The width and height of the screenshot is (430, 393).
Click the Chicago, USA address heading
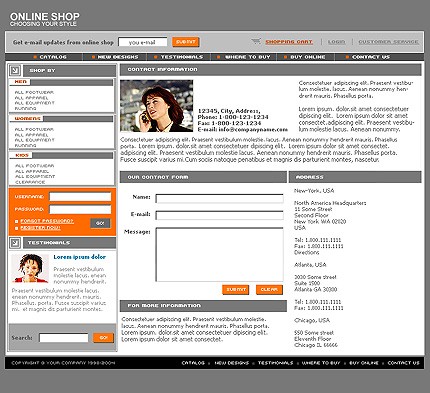pyautogui.click(x=312, y=320)
